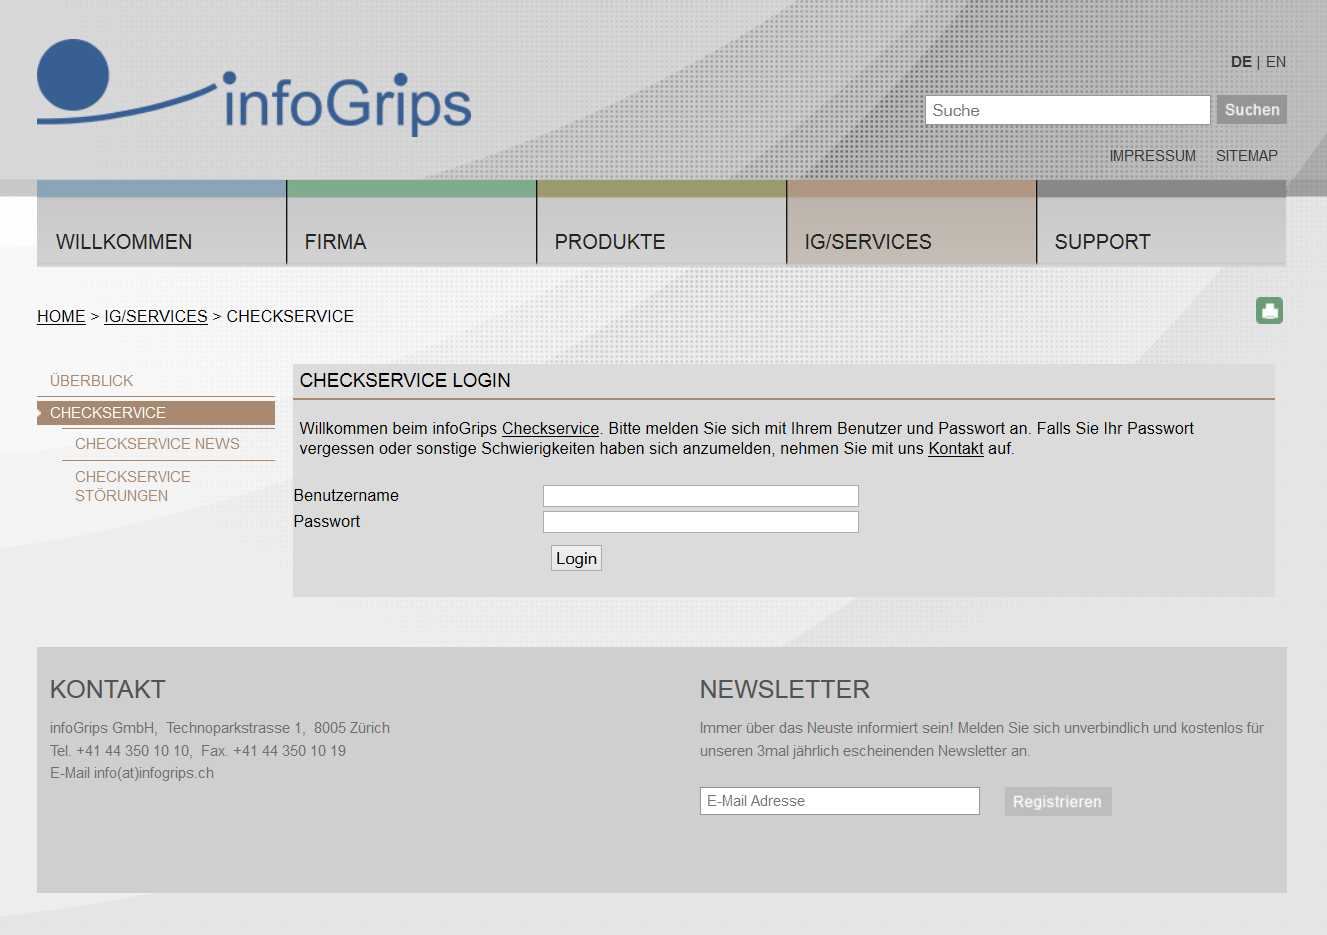The image size is (1327, 935).
Task: Click into the Benutzername input field
Action: click(x=701, y=496)
